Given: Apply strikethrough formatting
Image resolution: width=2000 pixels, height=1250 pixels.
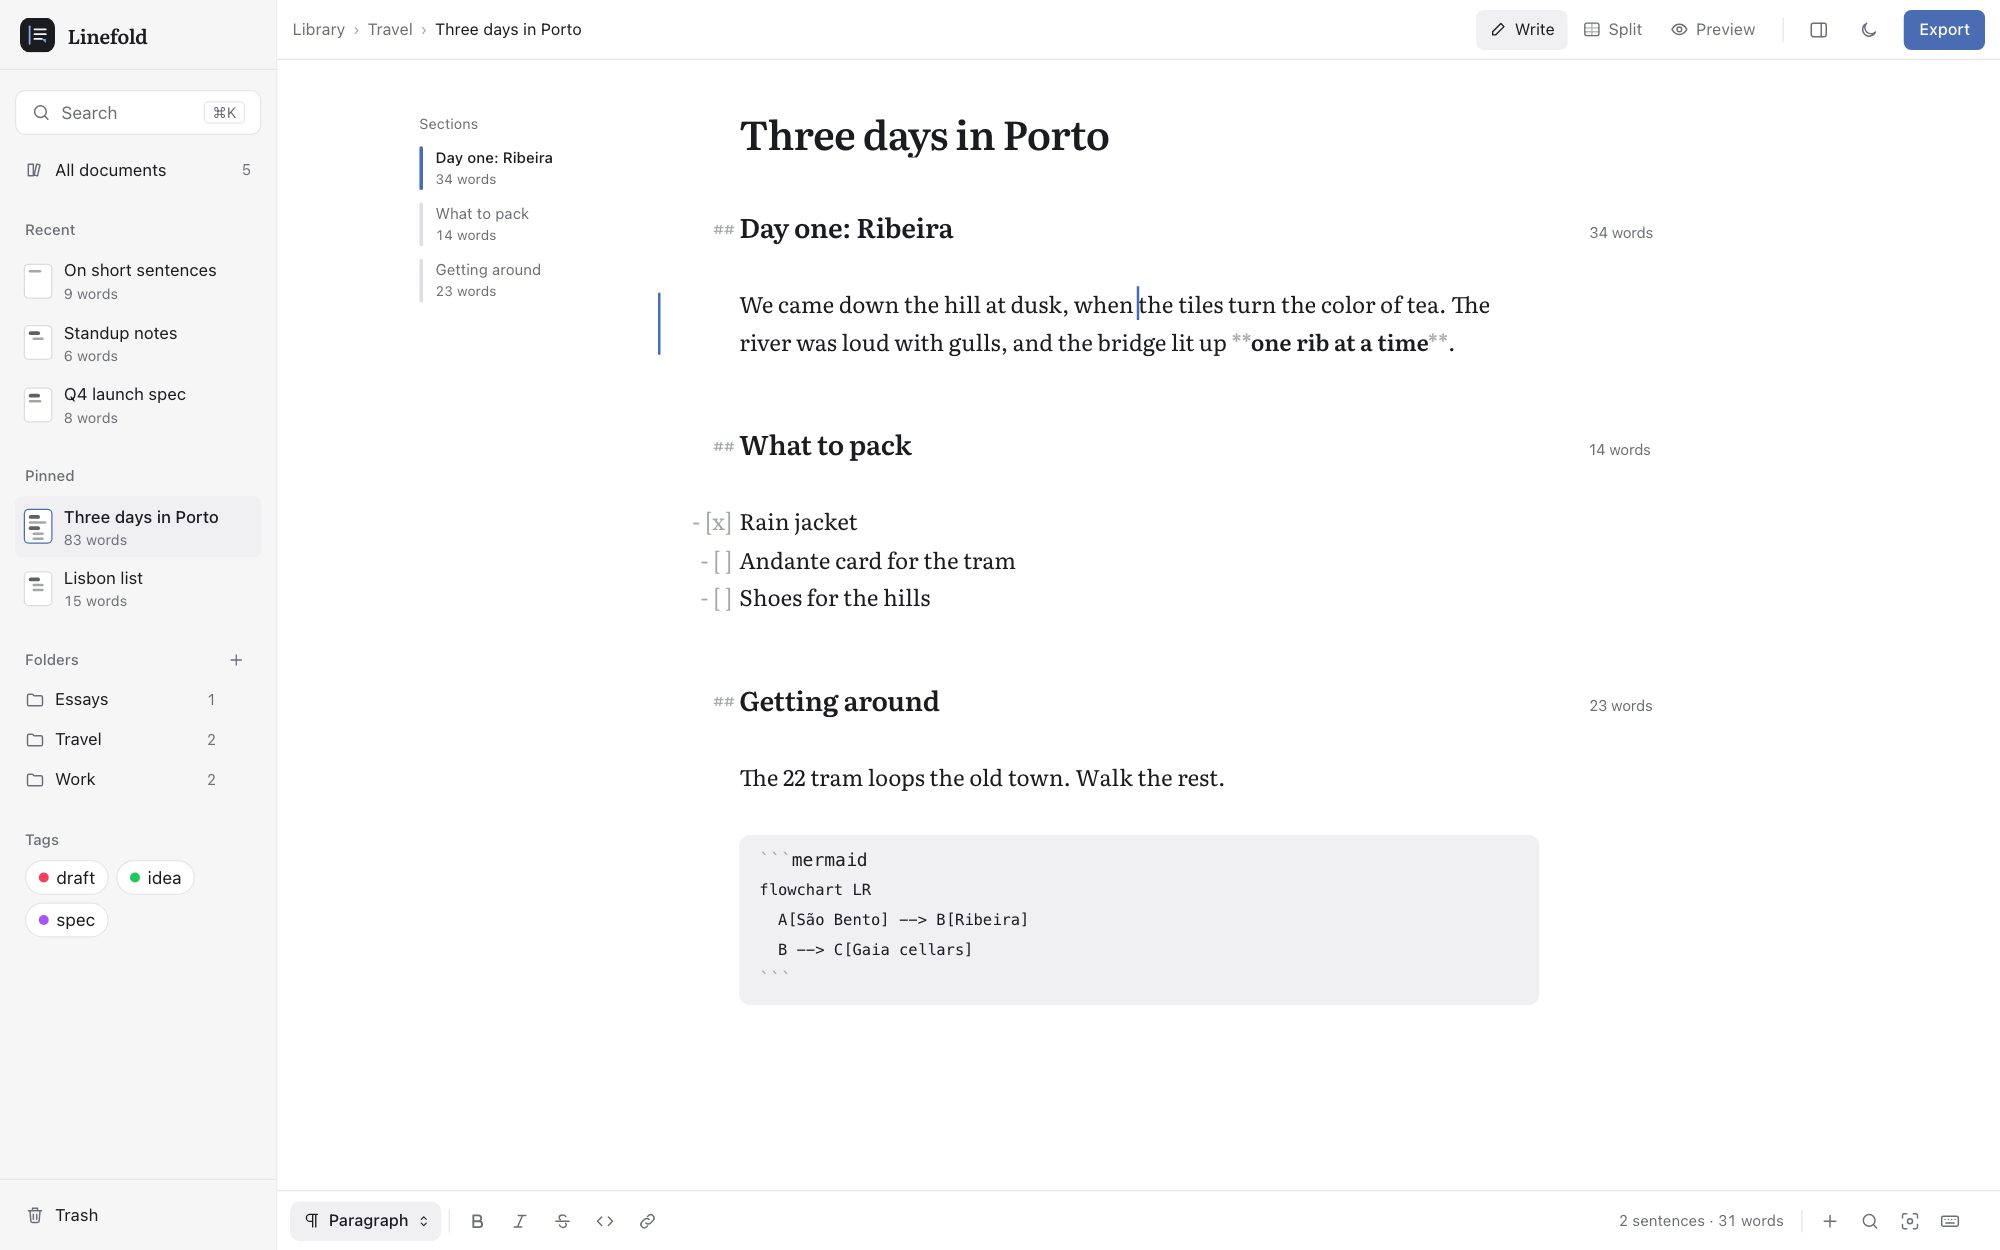Looking at the screenshot, I should click(562, 1221).
